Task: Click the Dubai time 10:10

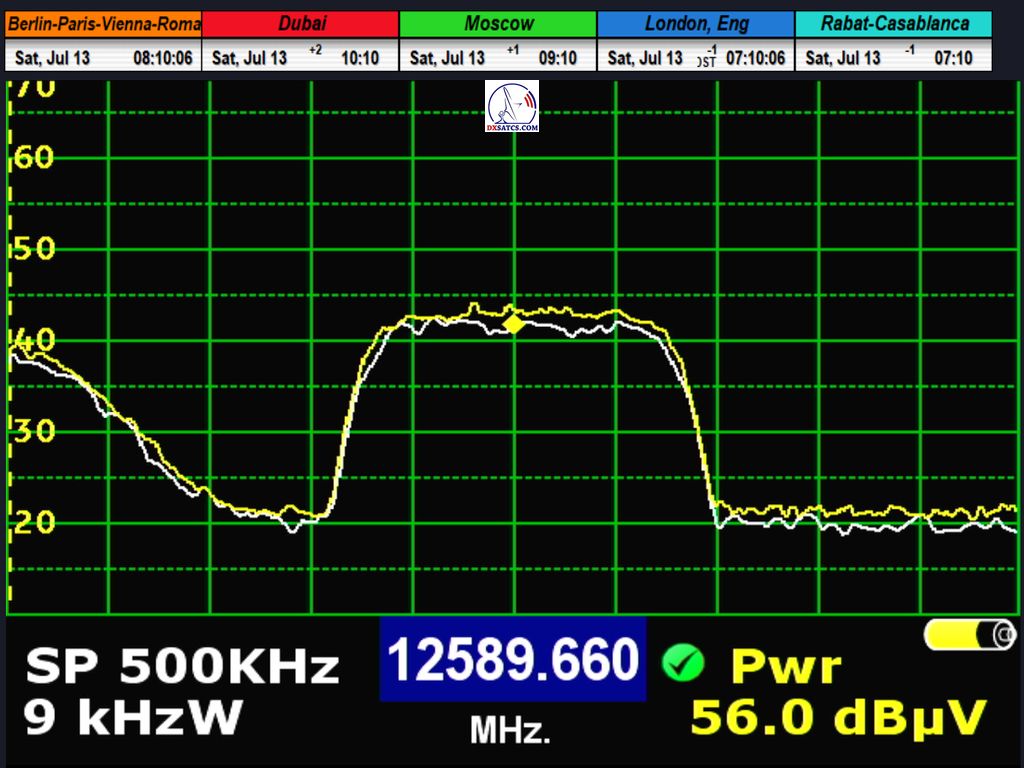Action: (x=359, y=58)
